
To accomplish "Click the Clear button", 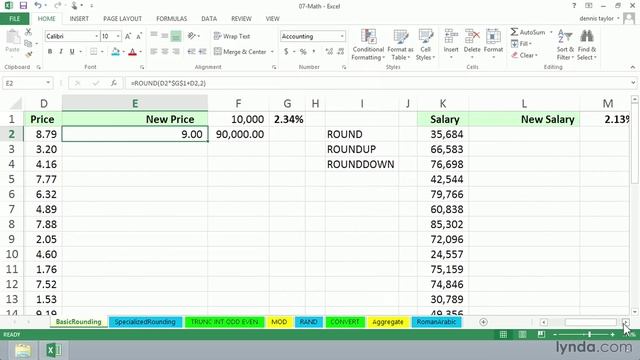I will 524,55.
